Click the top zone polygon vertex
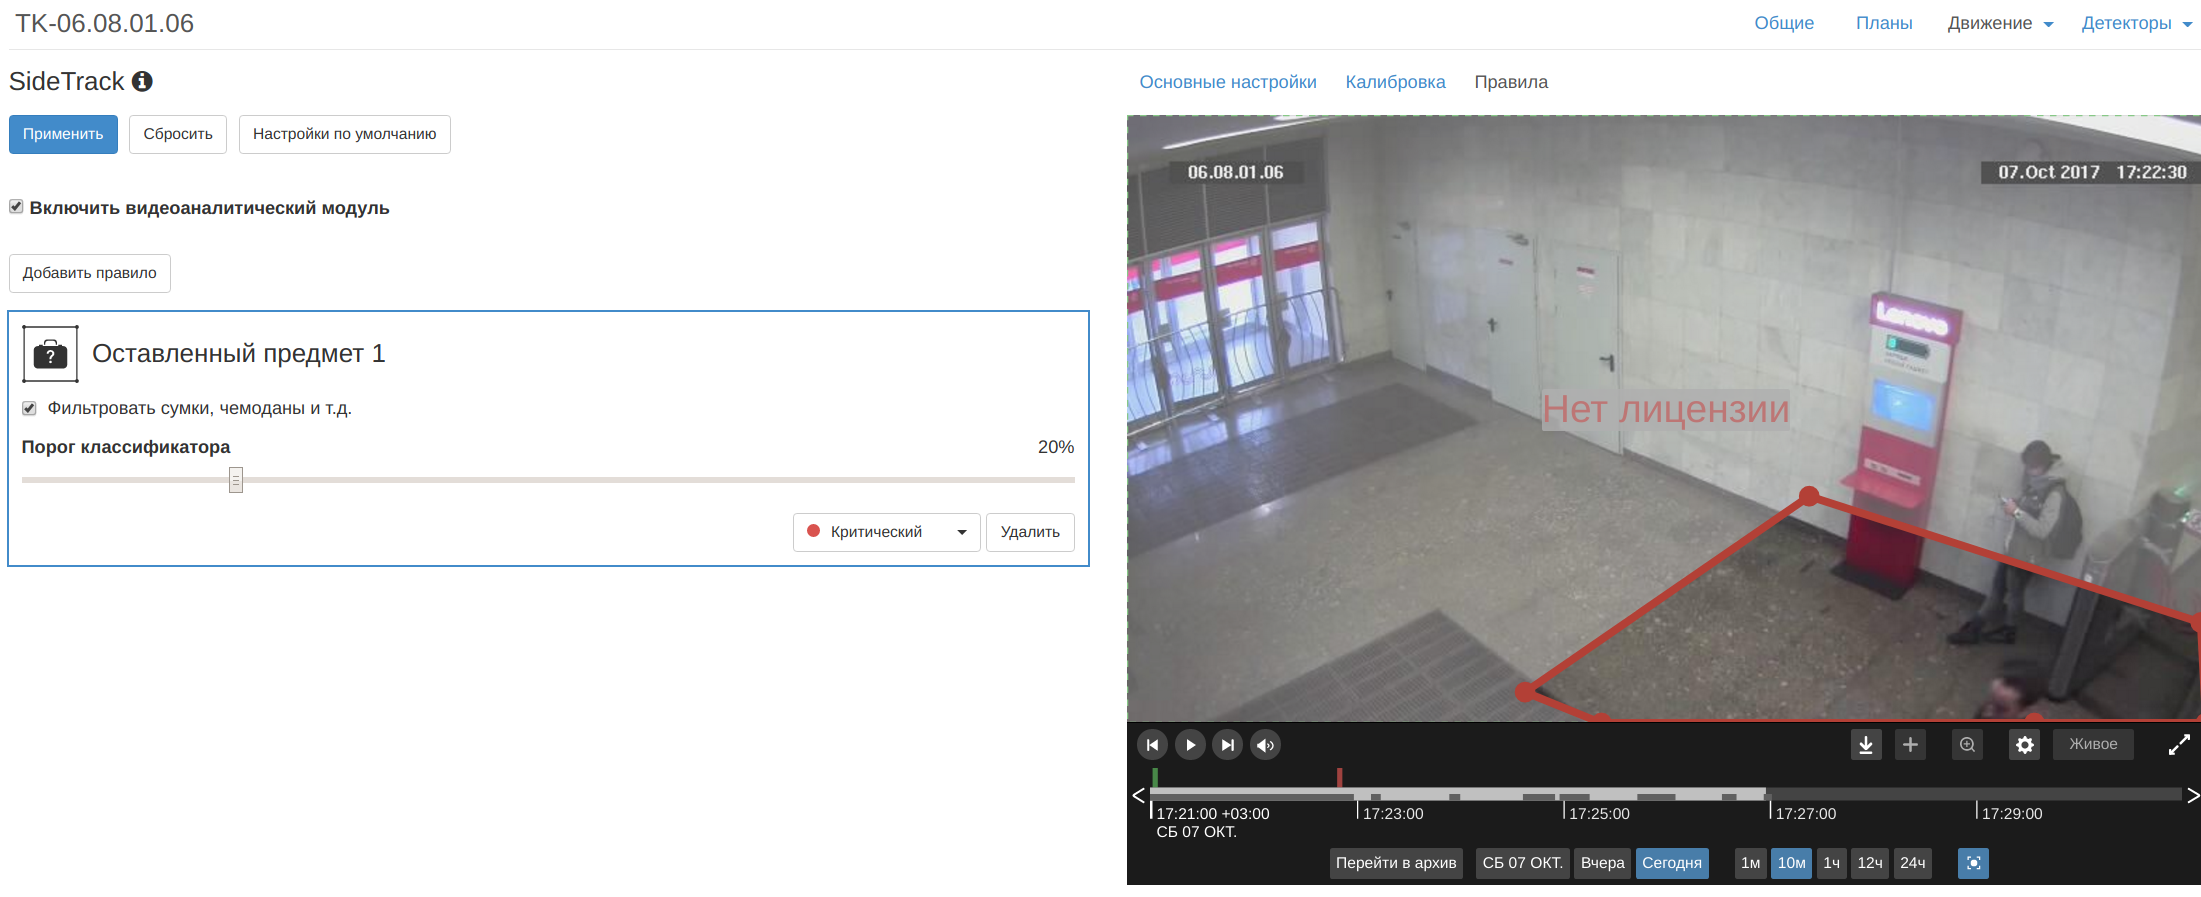 pos(1809,496)
